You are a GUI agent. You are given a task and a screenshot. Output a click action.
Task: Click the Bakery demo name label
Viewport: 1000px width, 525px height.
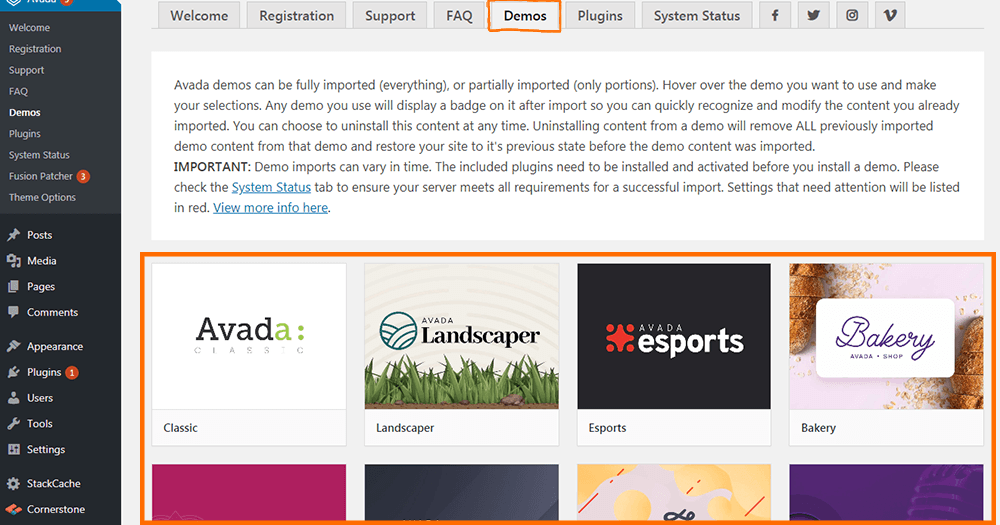818,428
